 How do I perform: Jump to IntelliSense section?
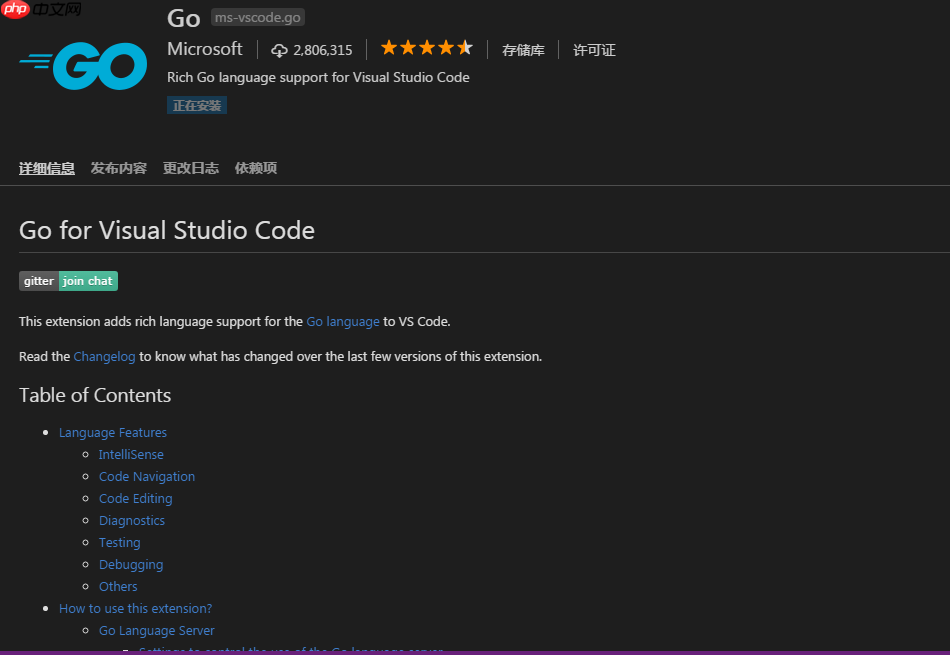coord(131,454)
